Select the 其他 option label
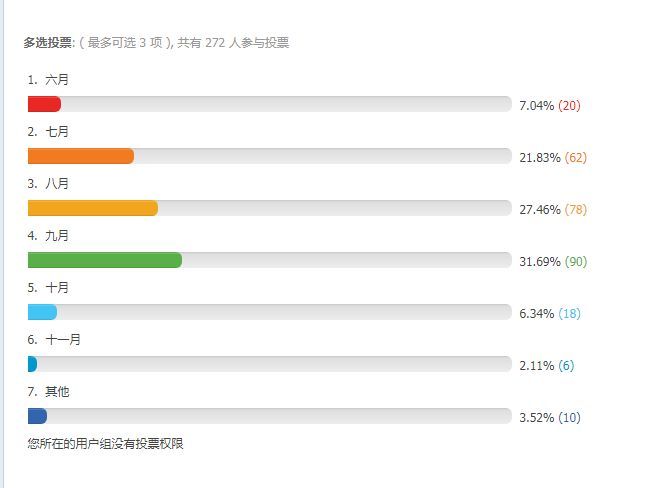Viewport: 666px width, 488px height. pos(57,391)
